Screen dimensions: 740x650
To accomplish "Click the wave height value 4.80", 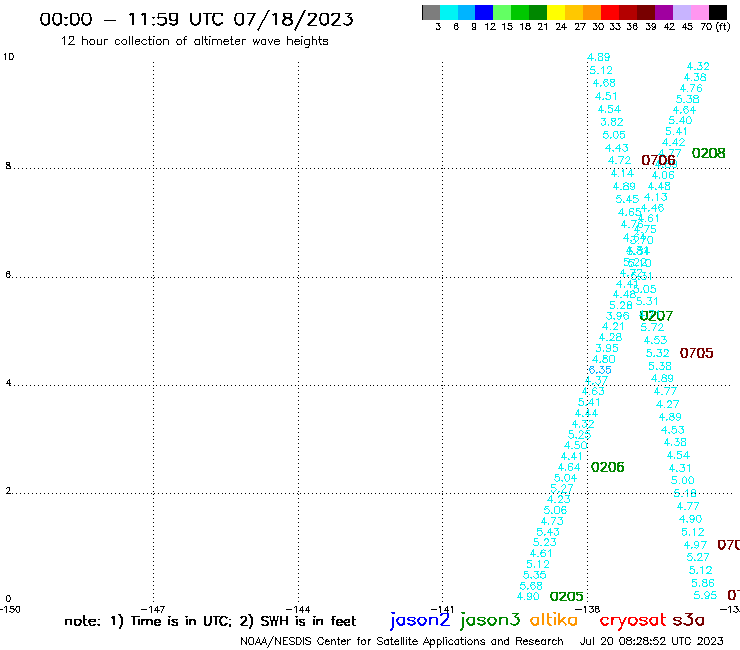I will tap(604, 359).
